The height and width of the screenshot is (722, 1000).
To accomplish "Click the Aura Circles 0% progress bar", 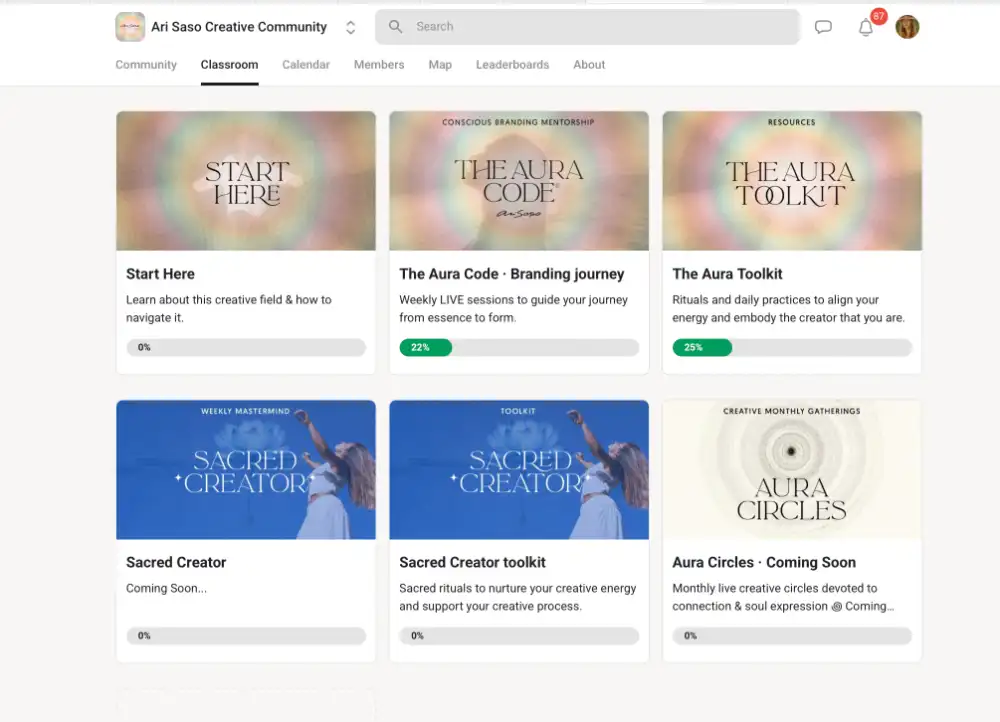I will tap(792, 636).
